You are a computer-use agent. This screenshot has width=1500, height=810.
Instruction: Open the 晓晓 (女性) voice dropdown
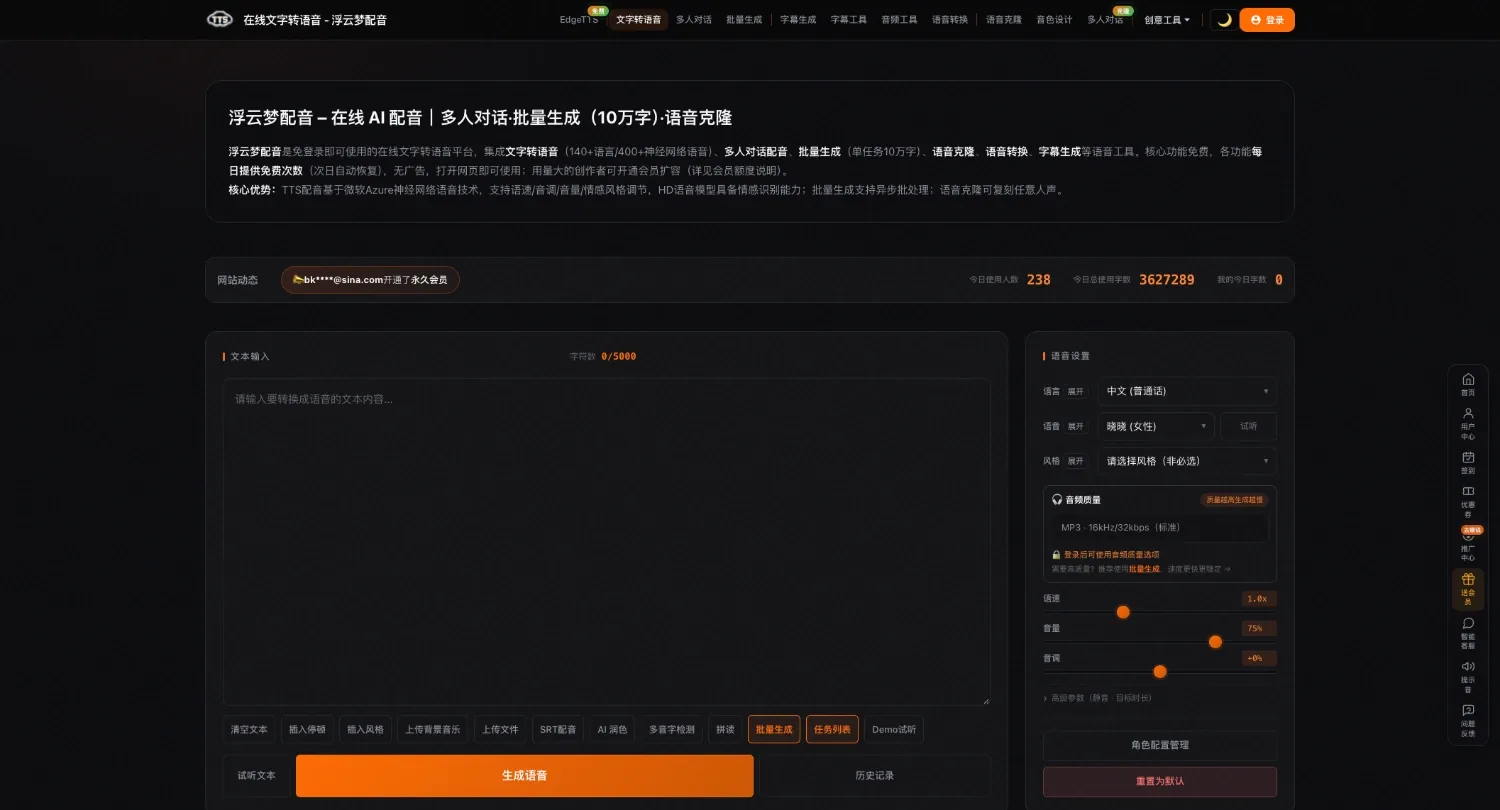[x=1156, y=426]
